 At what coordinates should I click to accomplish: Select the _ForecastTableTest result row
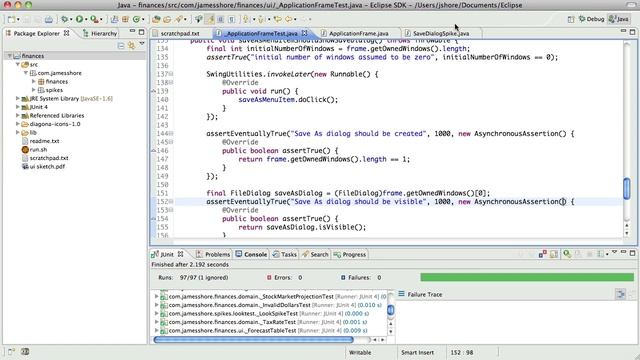click(269, 331)
